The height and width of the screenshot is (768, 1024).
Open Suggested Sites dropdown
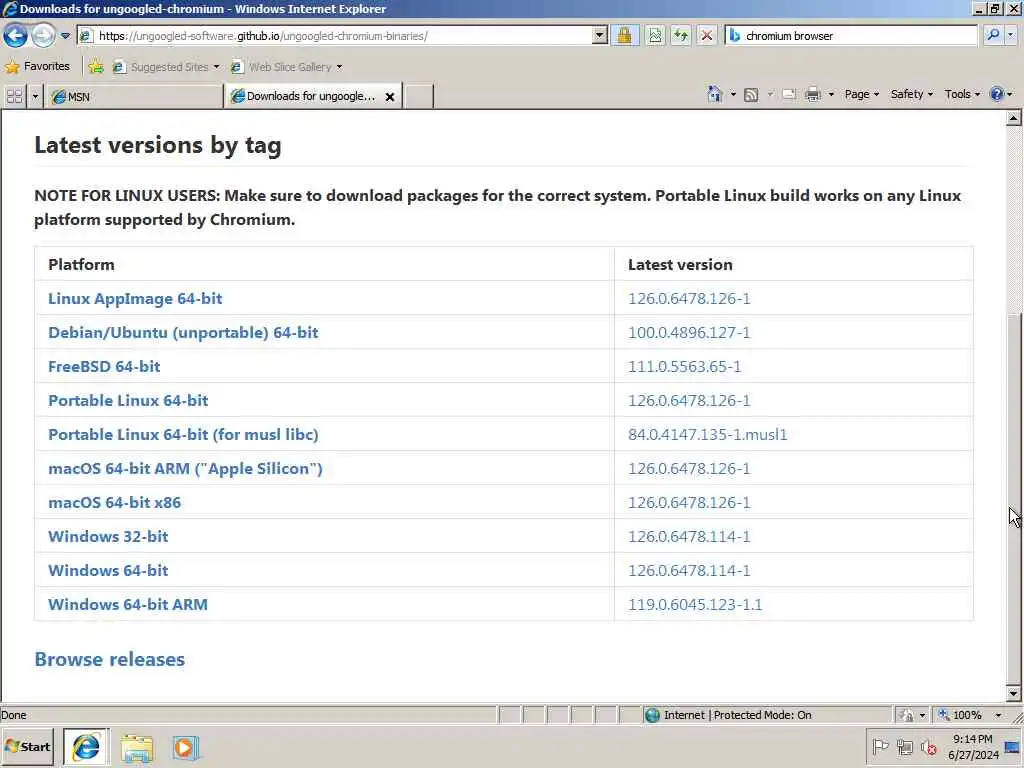(x=166, y=67)
